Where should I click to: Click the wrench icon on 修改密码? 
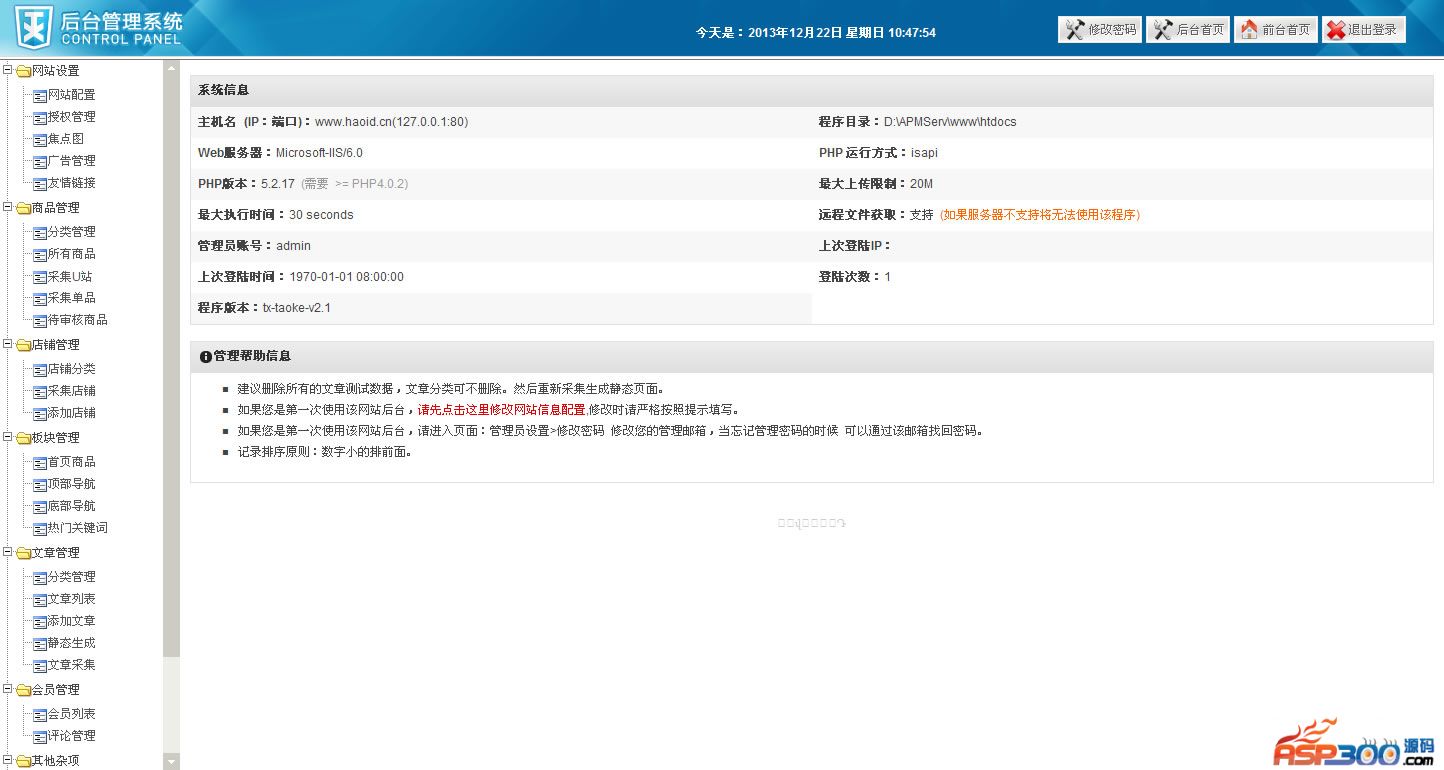pos(1075,30)
